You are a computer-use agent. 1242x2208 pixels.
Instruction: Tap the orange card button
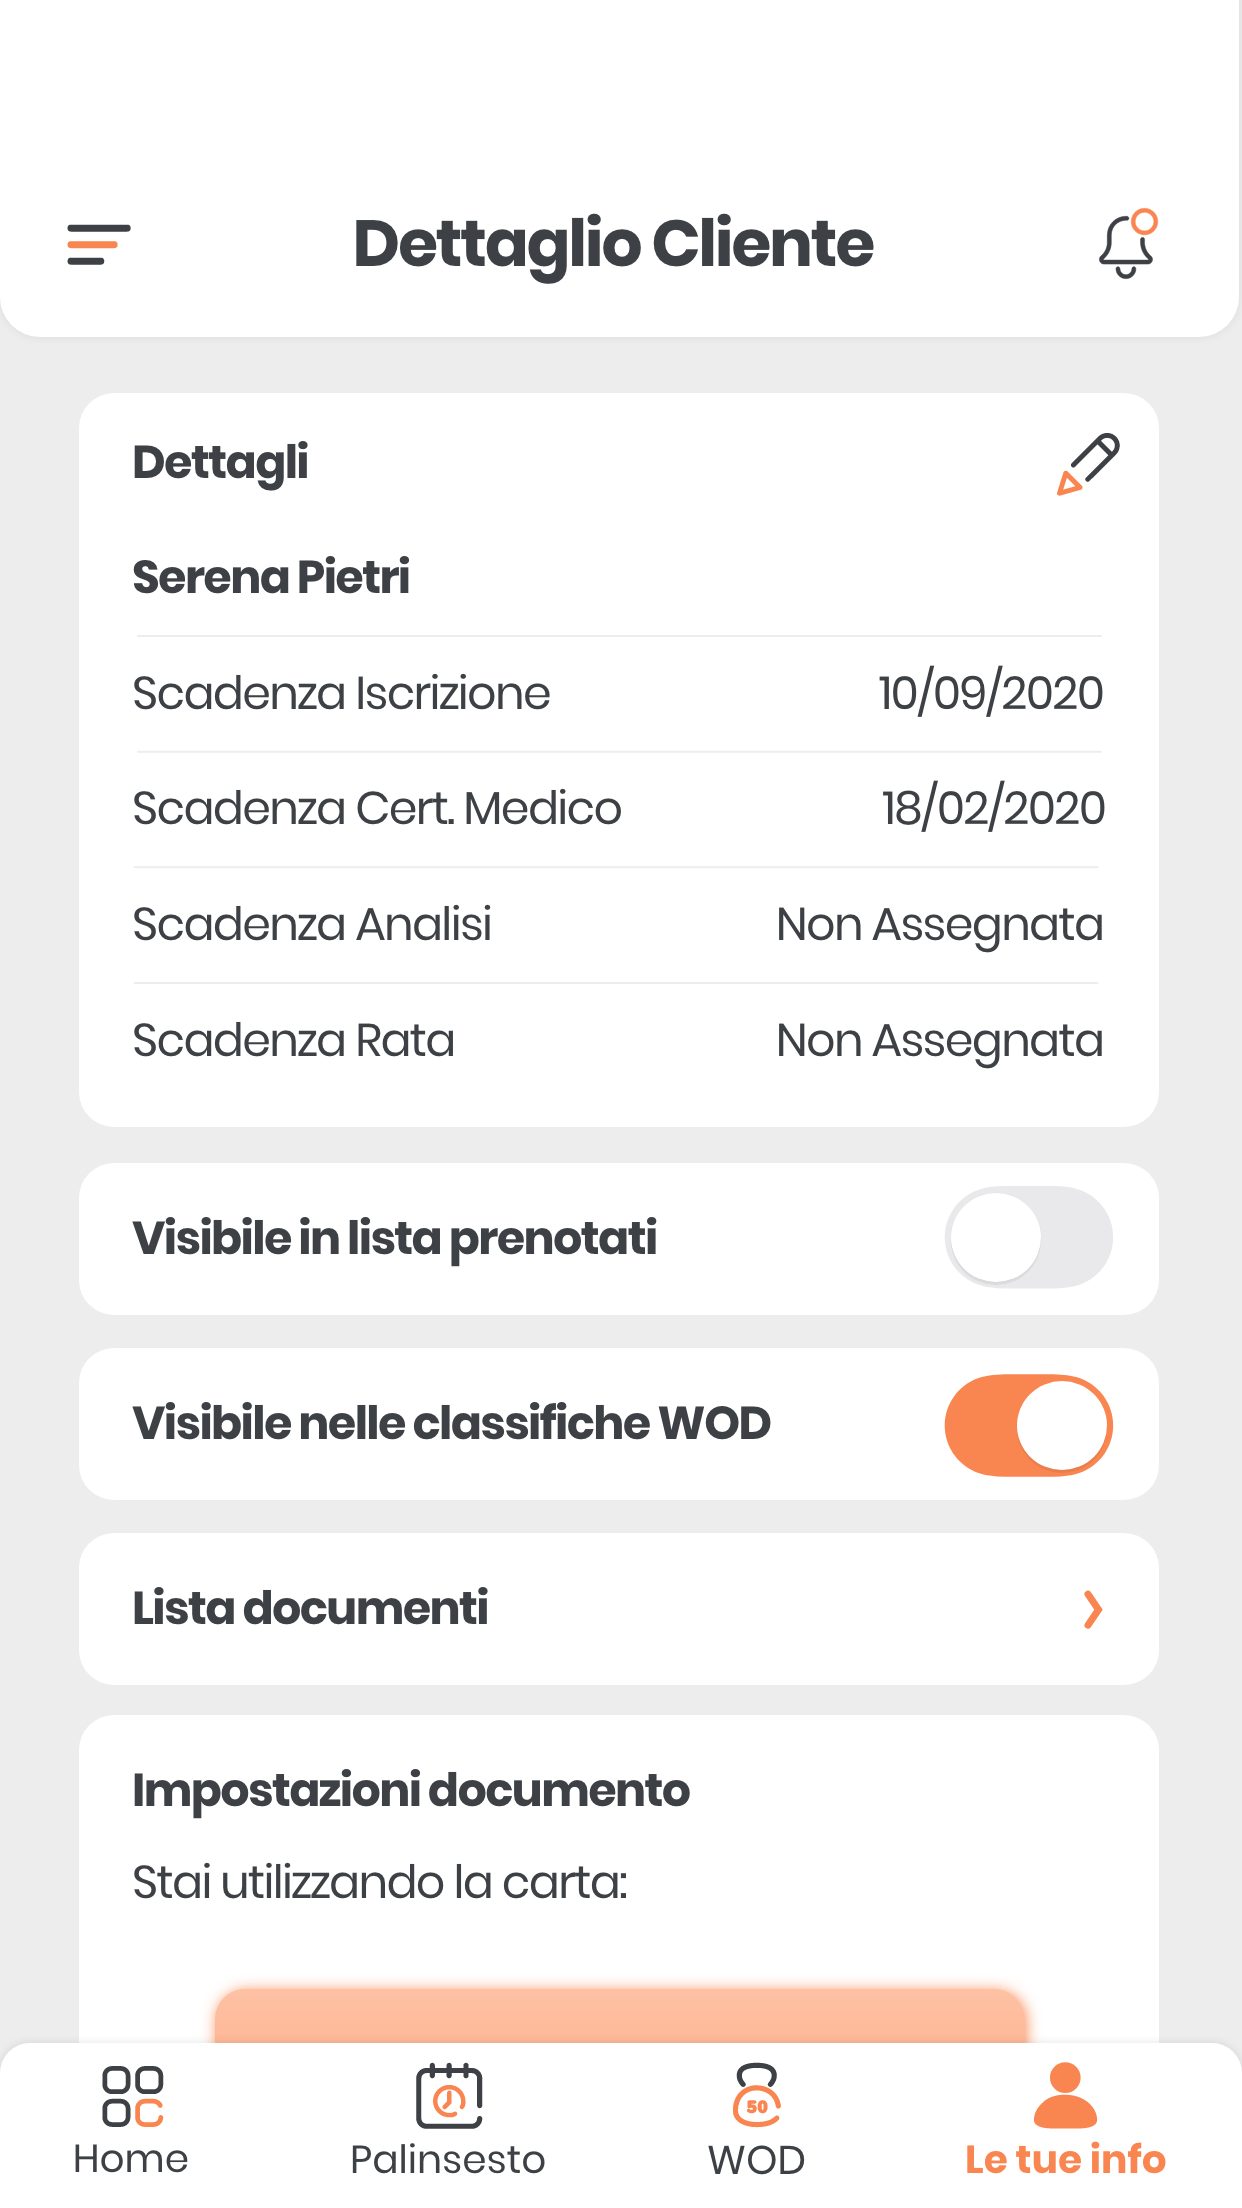(621, 2015)
